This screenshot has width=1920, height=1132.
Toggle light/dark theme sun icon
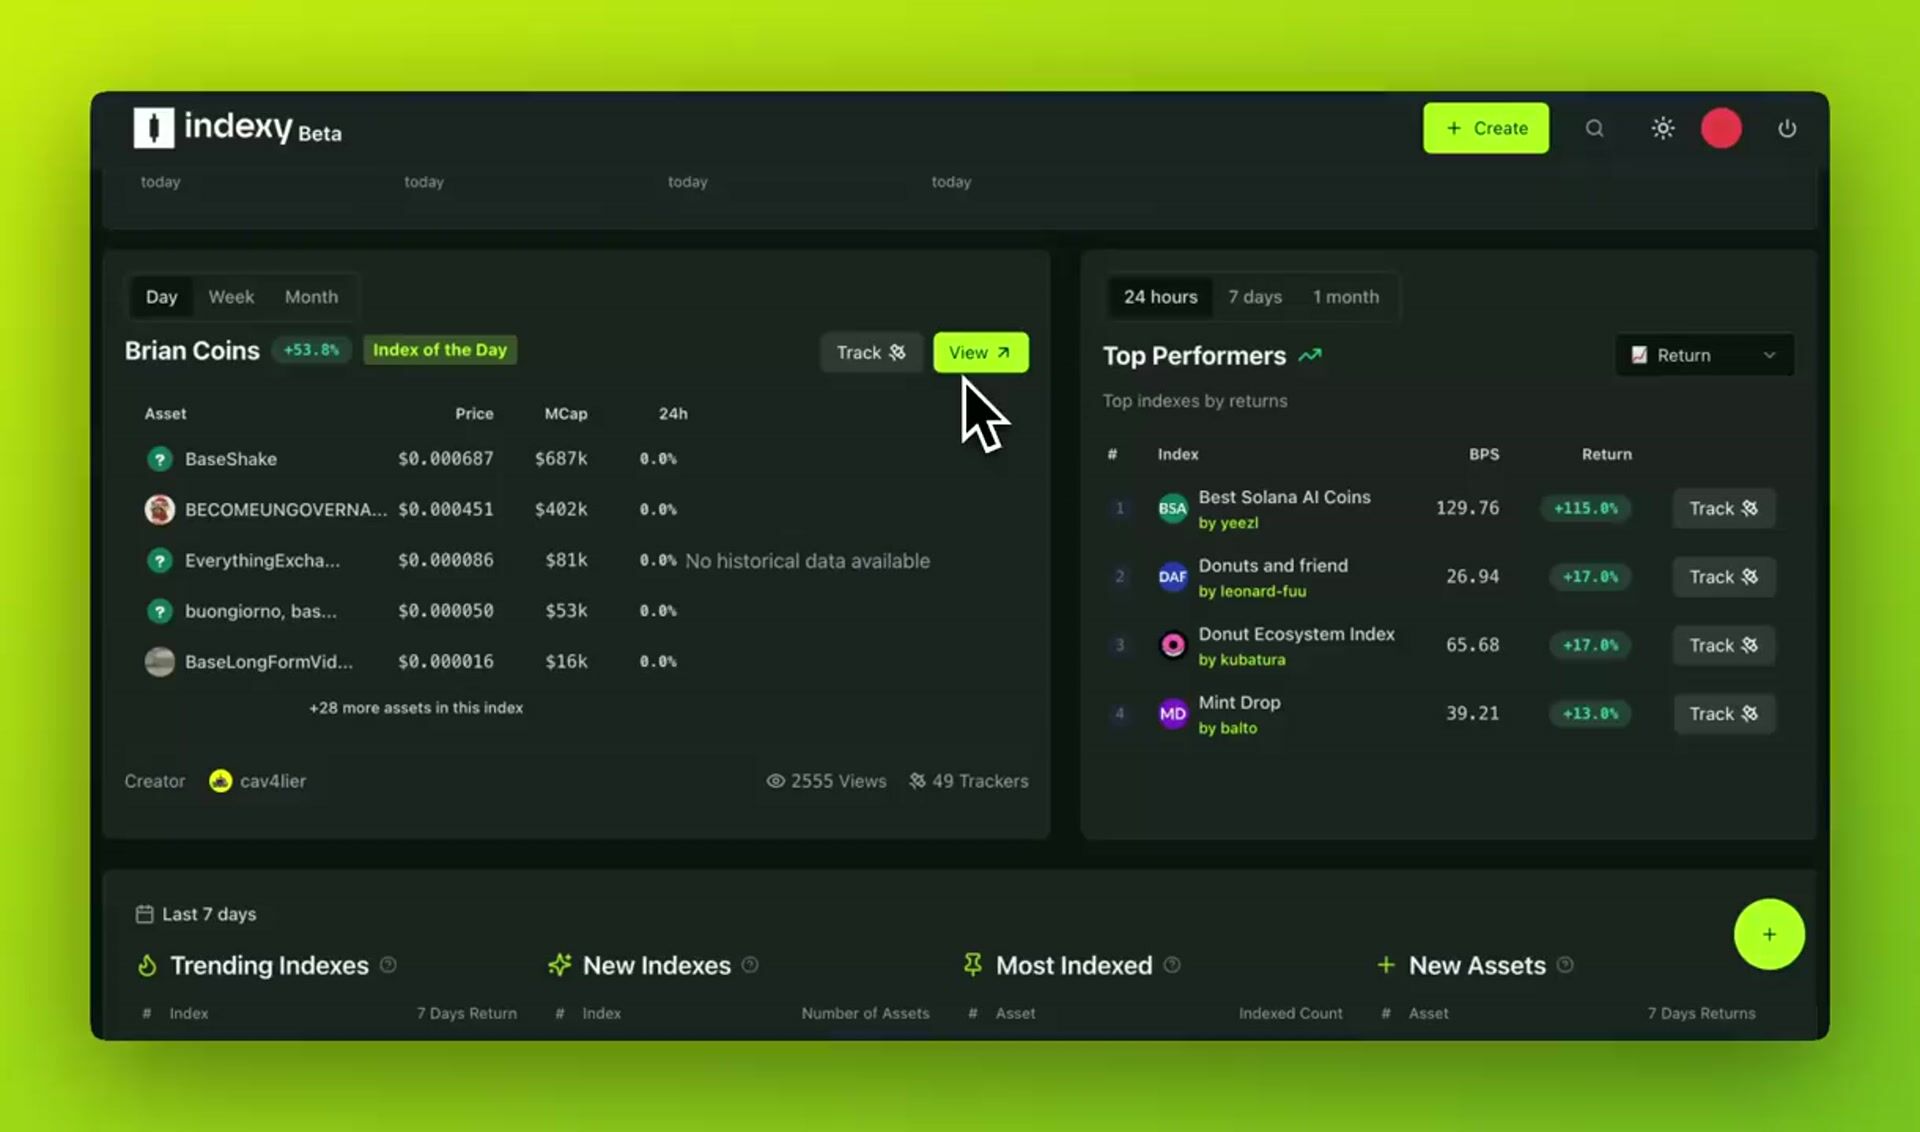click(x=1662, y=128)
